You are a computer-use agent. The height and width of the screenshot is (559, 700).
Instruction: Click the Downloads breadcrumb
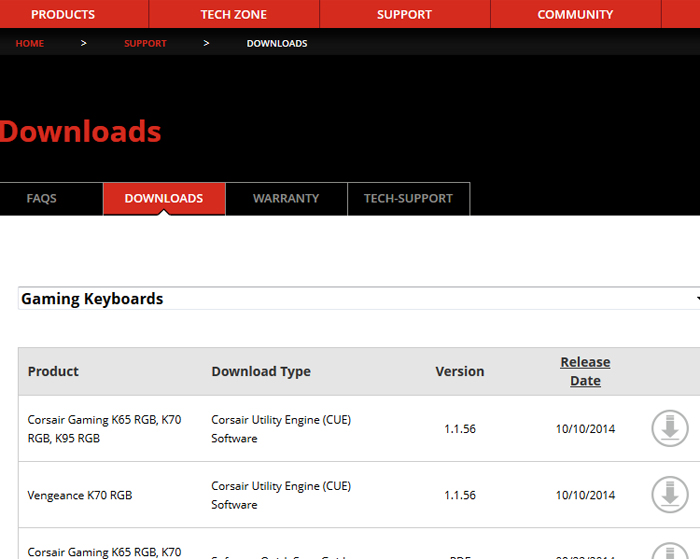pyautogui.click(x=277, y=43)
